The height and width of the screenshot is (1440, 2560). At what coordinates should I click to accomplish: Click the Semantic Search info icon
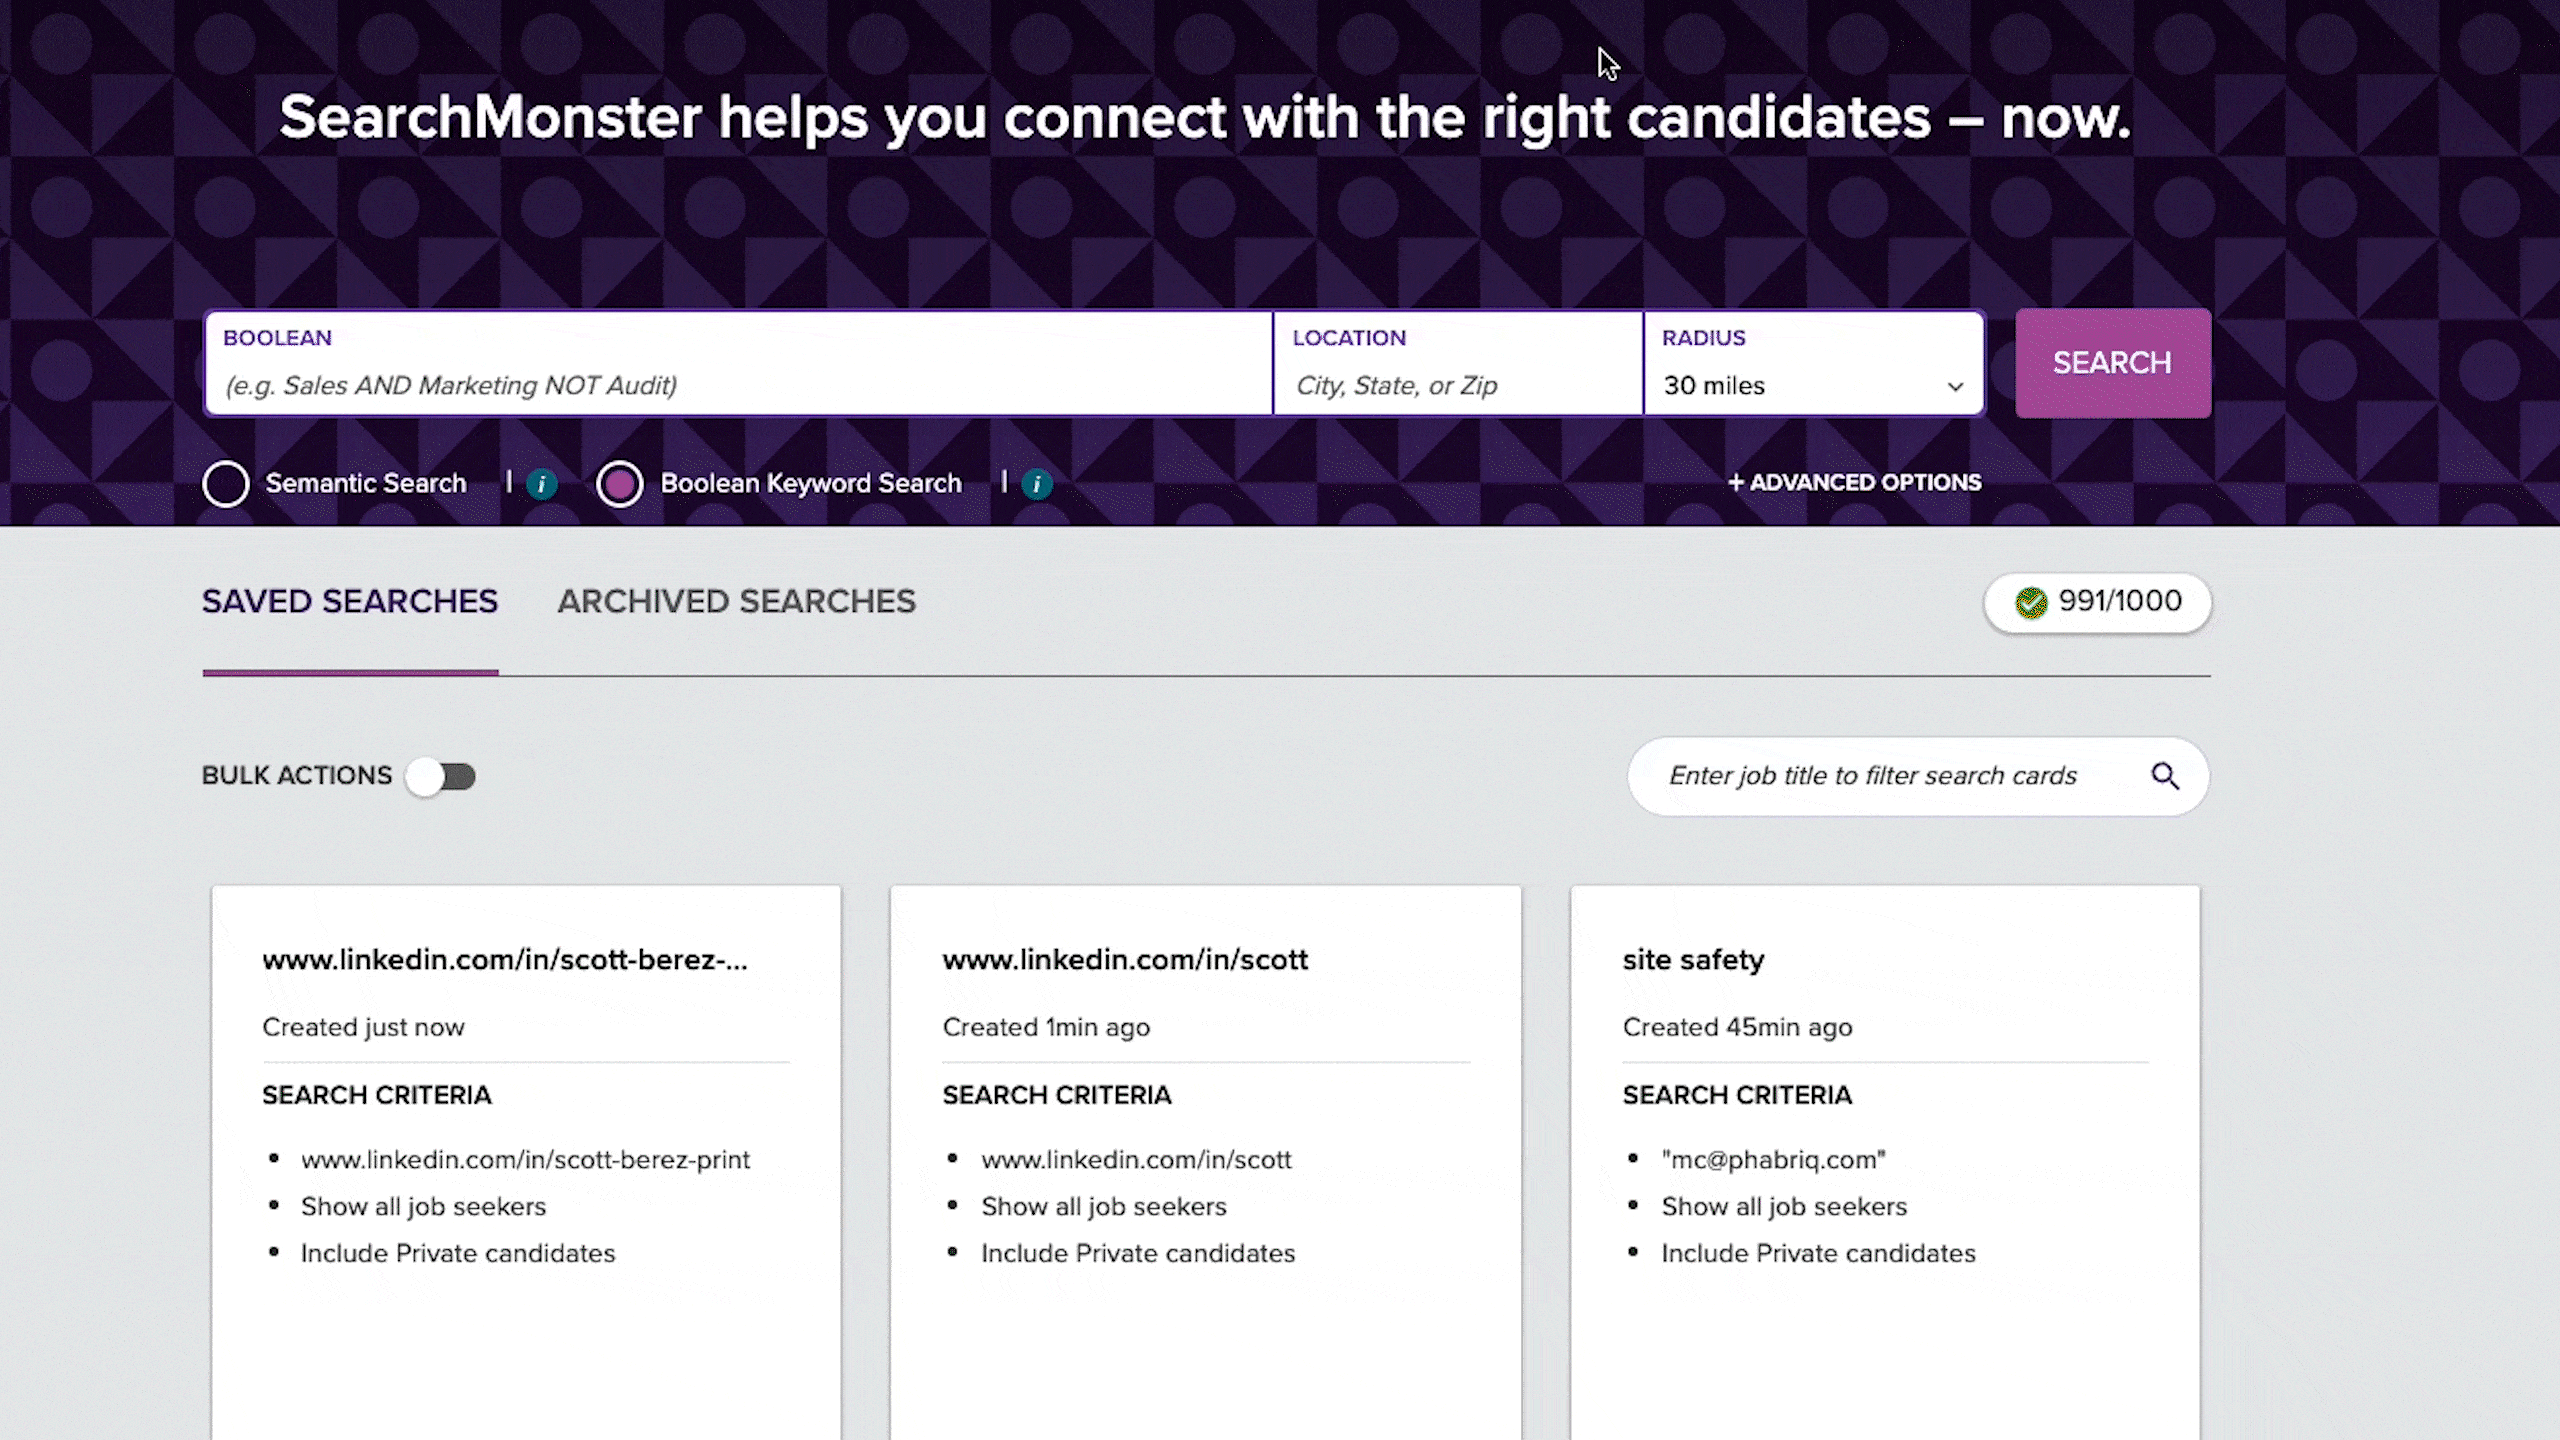(541, 485)
